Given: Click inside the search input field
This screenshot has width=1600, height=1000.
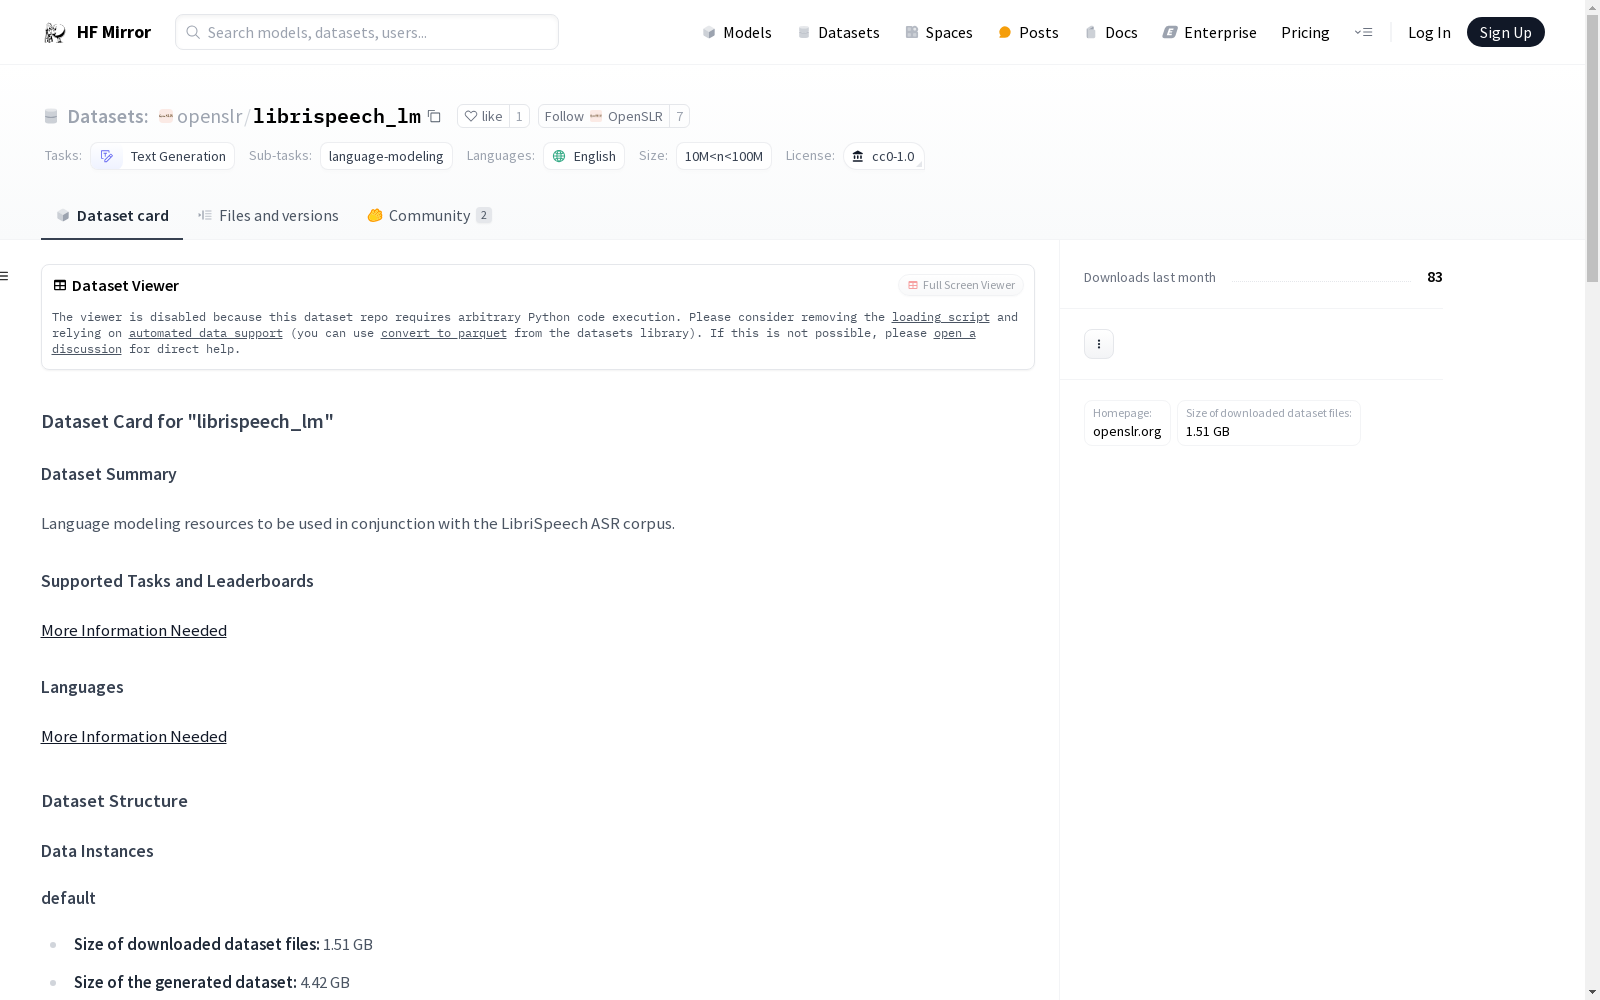Looking at the screenshot, I should pos(360,32).
